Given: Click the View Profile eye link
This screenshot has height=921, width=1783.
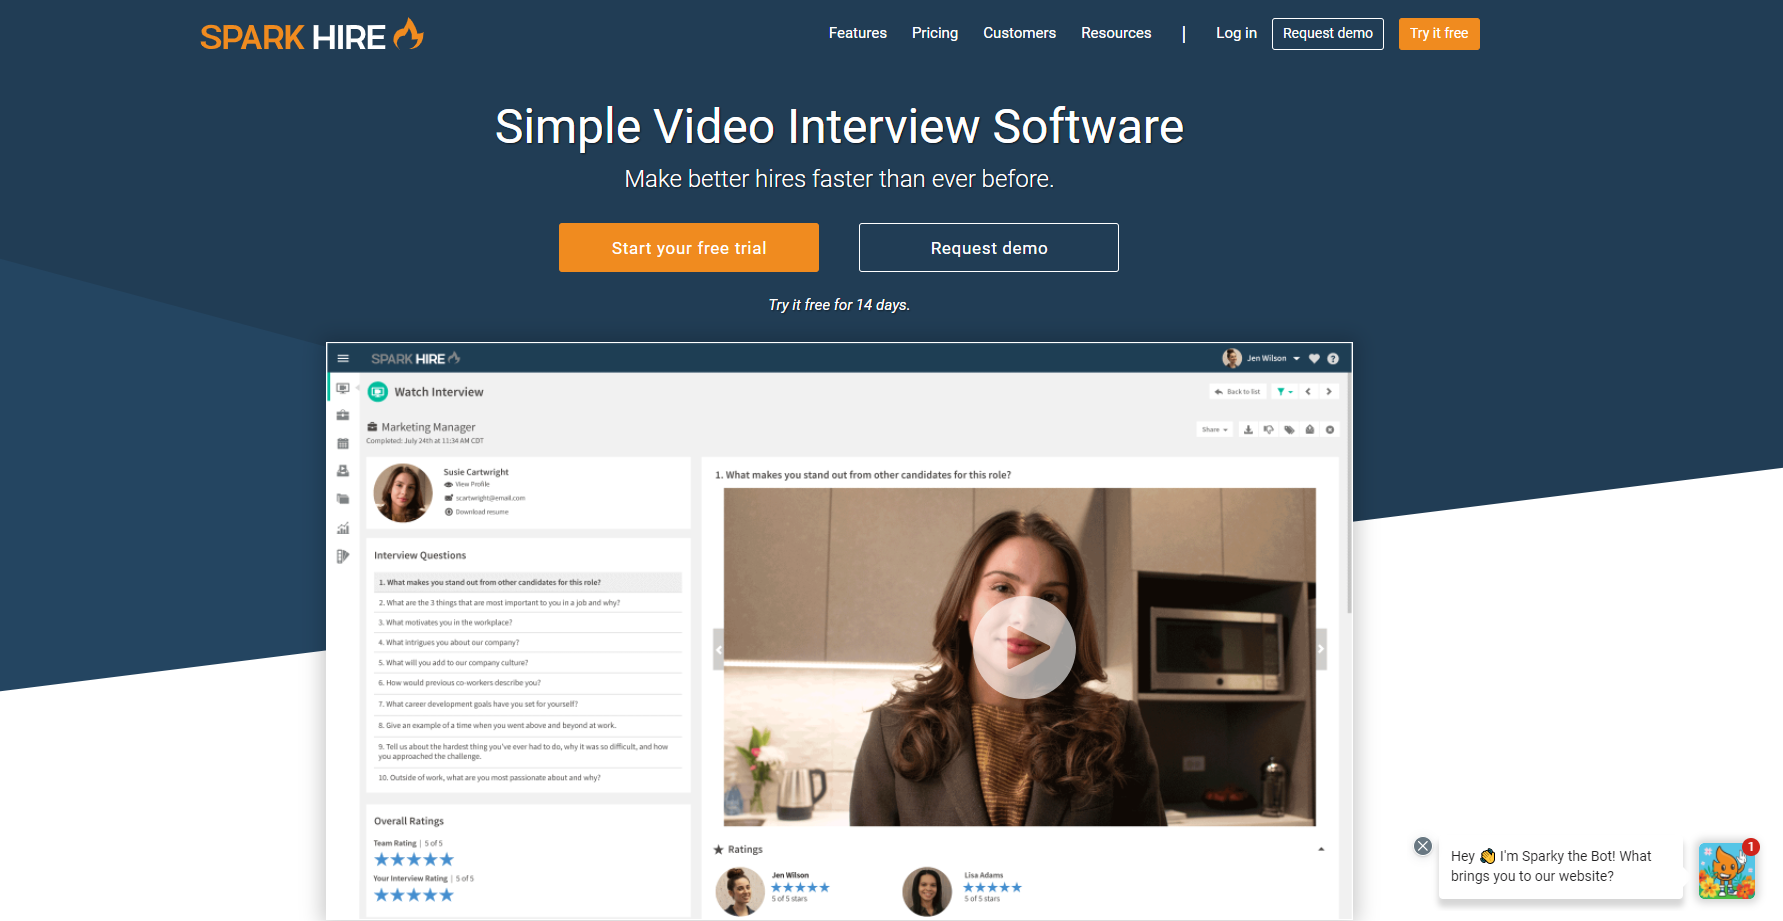Looking at the screenshot, I should (467, 484).
